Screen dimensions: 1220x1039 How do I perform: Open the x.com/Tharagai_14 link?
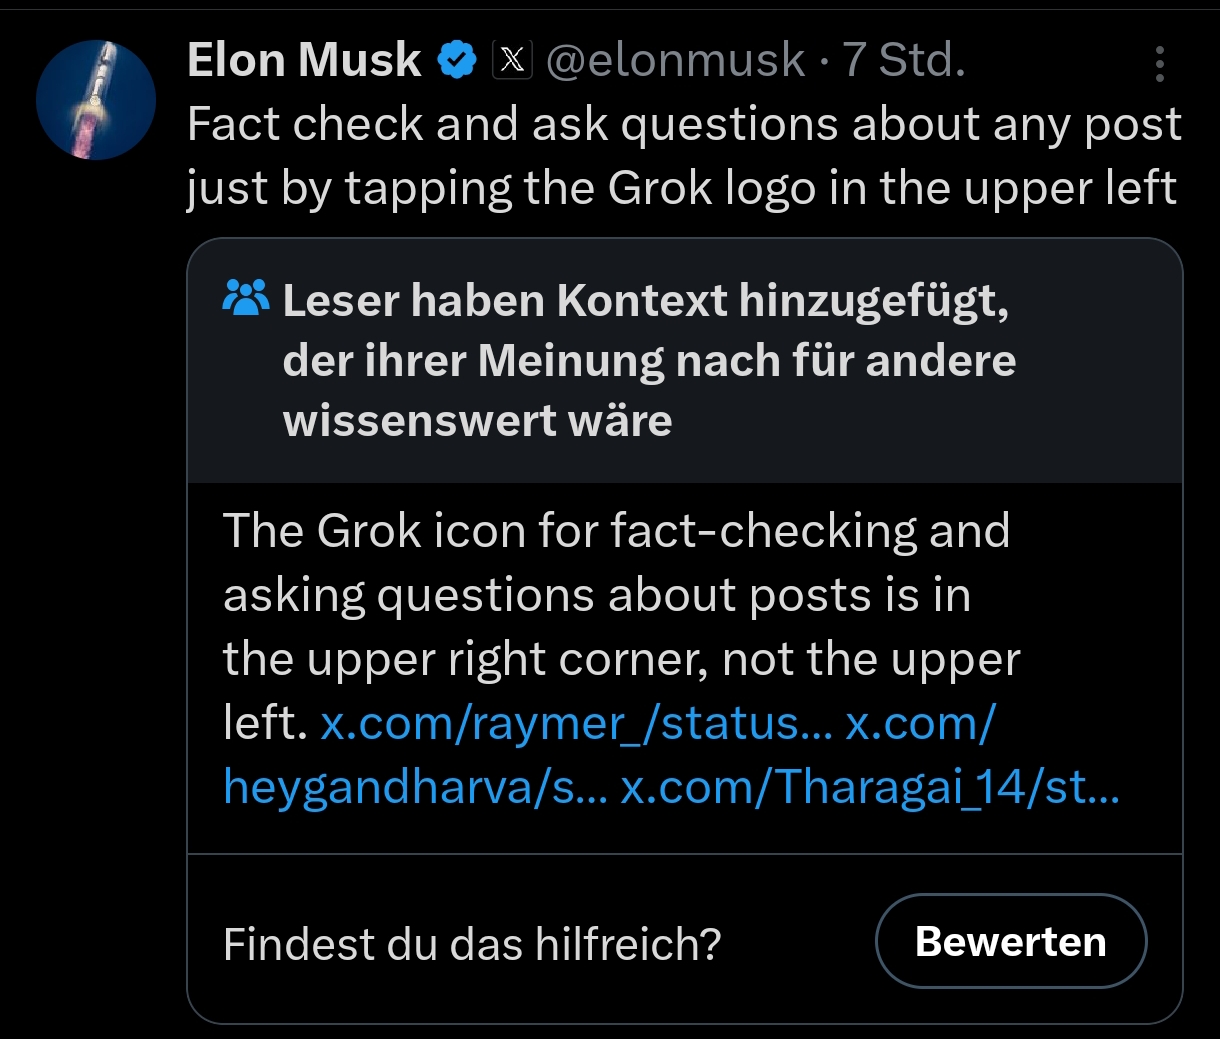point(868,787)
